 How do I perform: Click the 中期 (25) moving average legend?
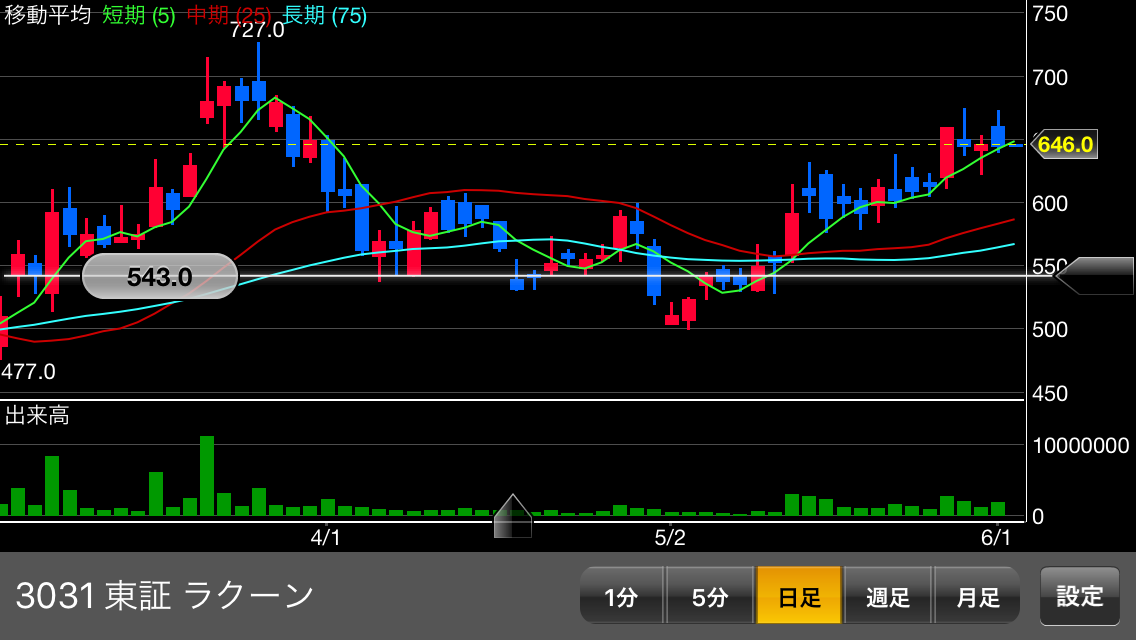(x=230, y=15)
